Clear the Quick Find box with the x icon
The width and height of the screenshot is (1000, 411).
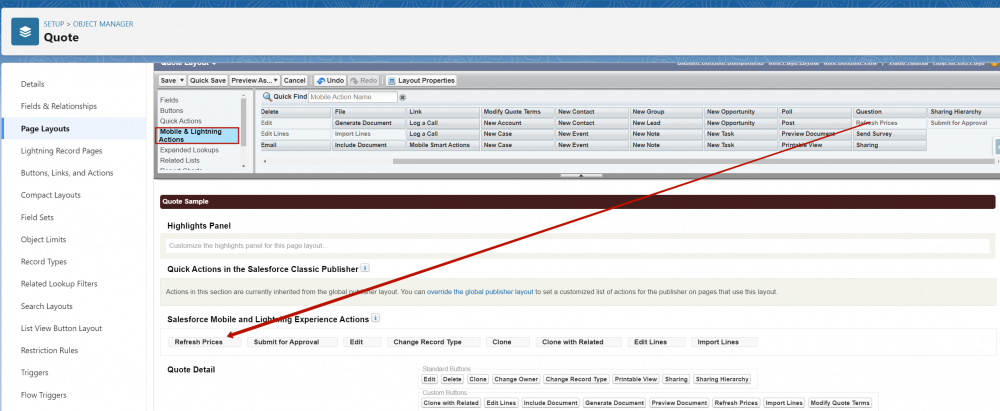tap(402, 98)
